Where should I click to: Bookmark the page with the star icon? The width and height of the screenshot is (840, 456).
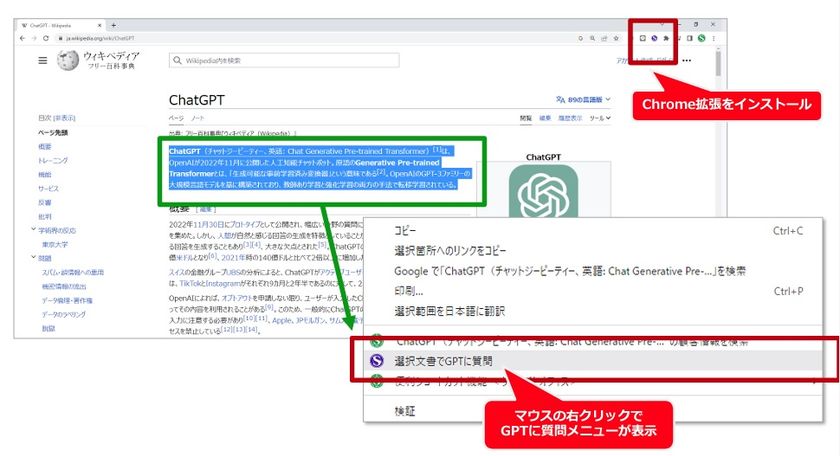[x=616, y=39]
